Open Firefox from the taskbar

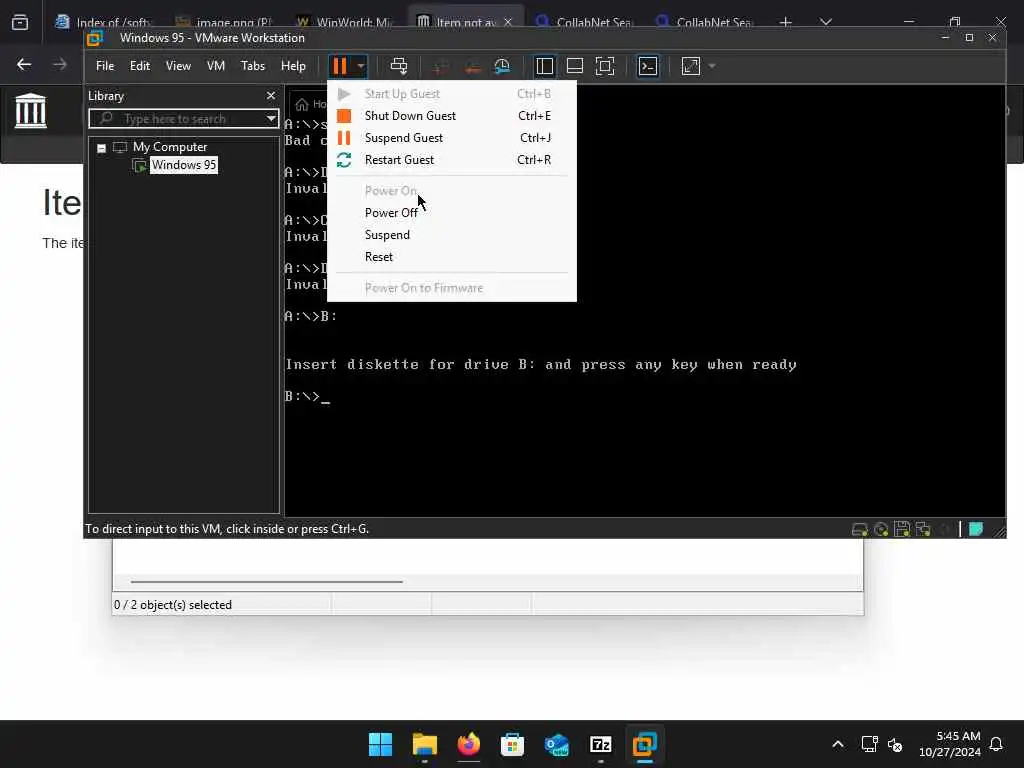tap(468, 744)
